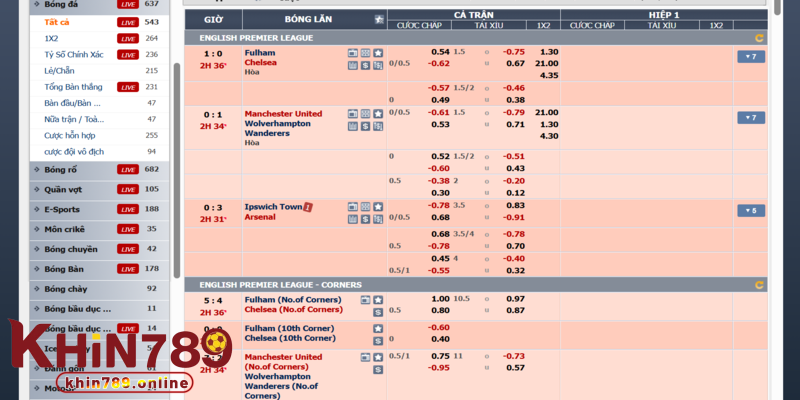
Task: Click dollar icon for Manchester United No.of Corners
Action: point(378,369)
